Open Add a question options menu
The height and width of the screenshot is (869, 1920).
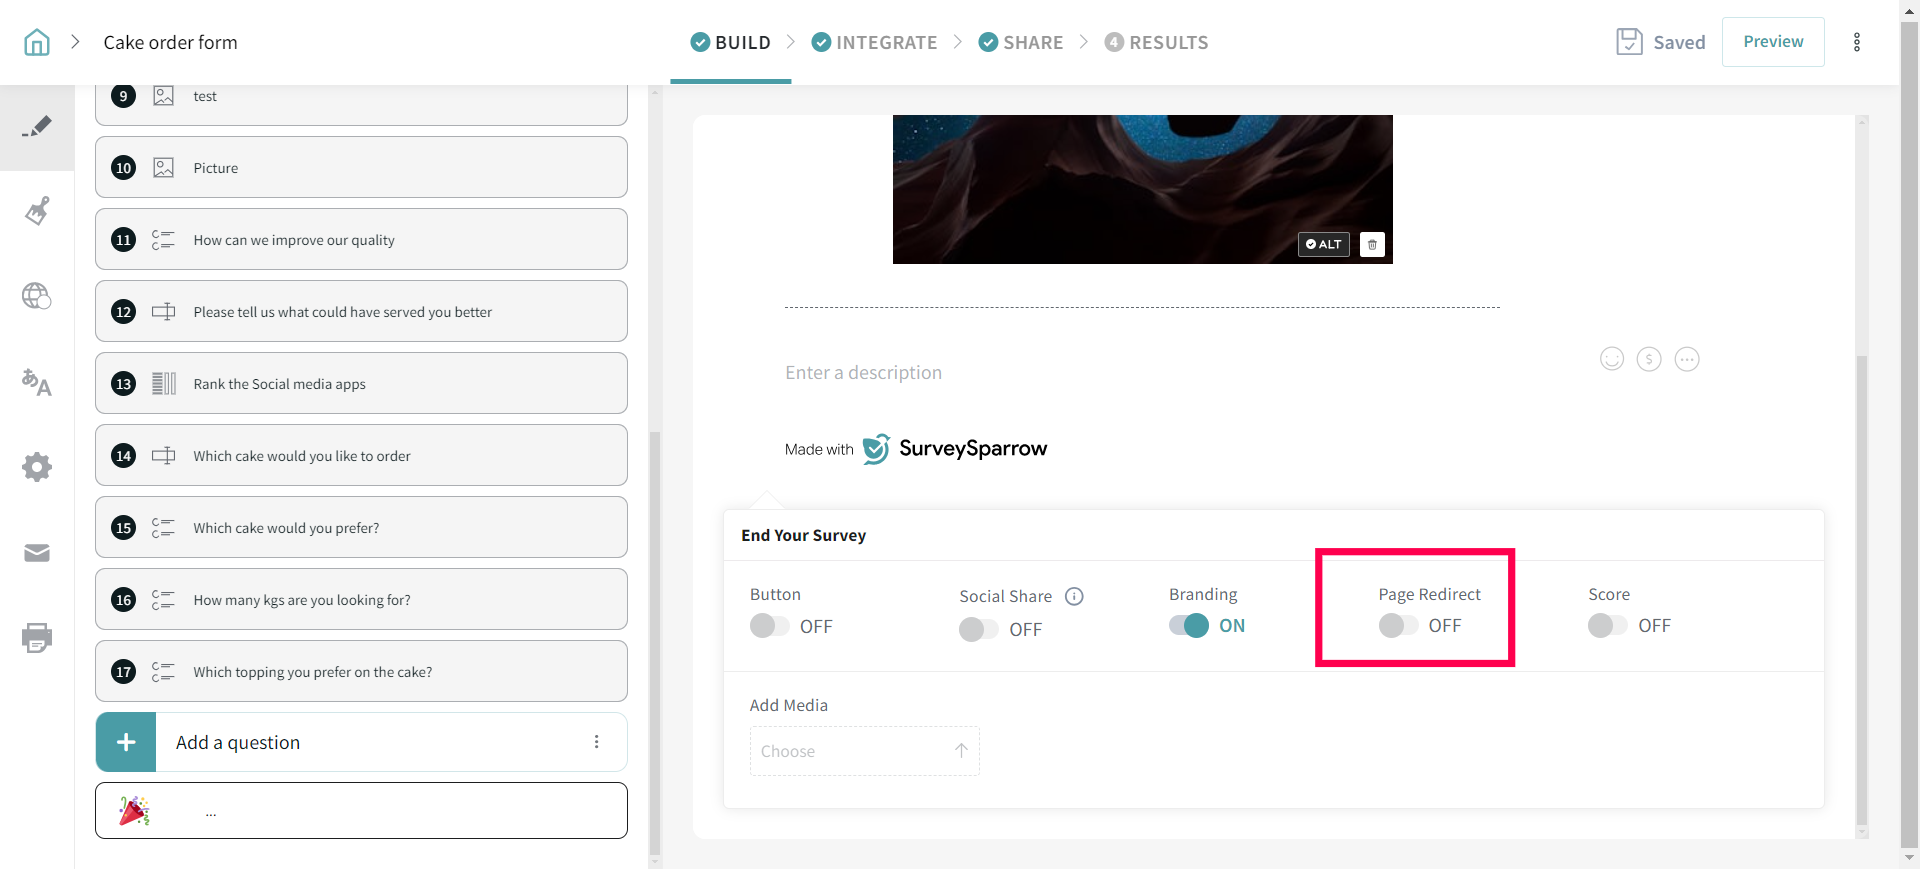[x=596, y=742]
